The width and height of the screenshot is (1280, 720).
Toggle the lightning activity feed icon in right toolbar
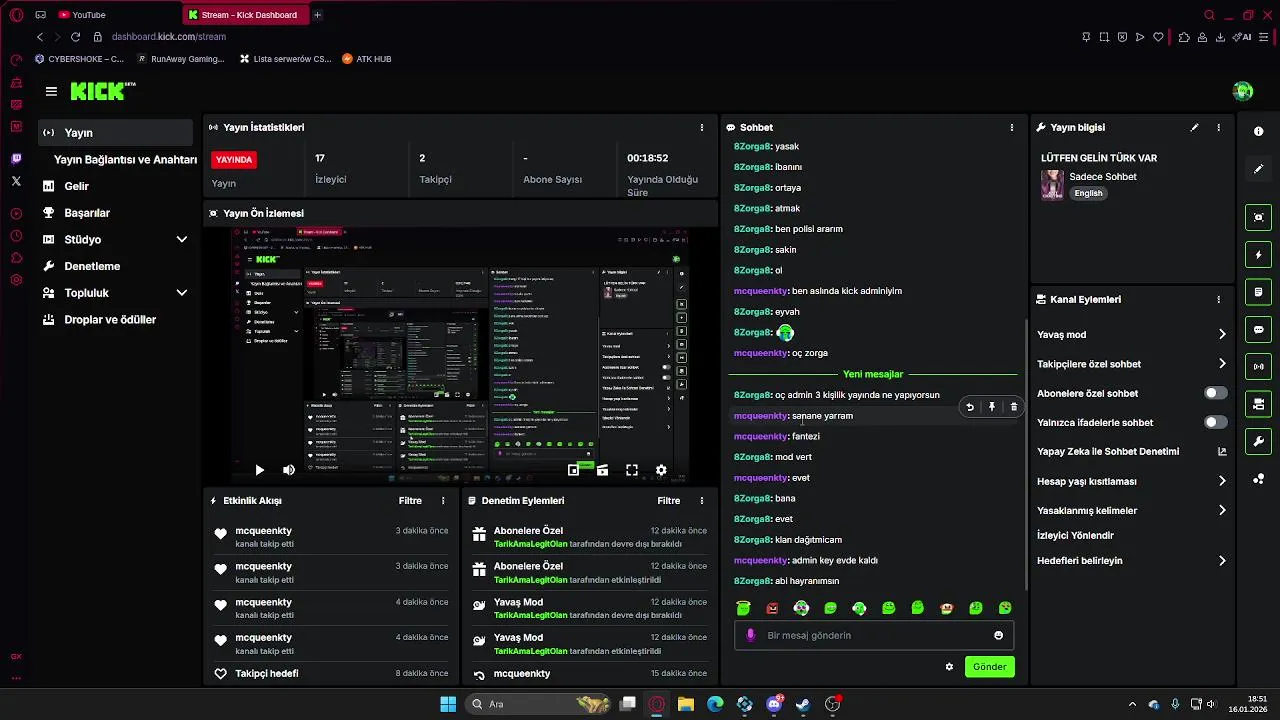(1258, 255)
